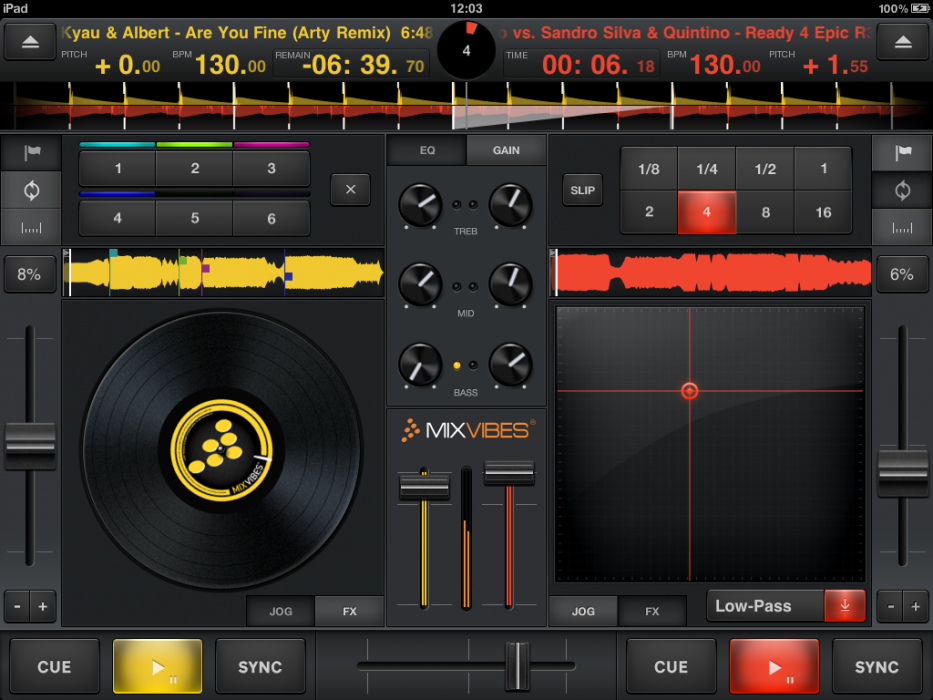Tap the right pitch fader handle

903,473
